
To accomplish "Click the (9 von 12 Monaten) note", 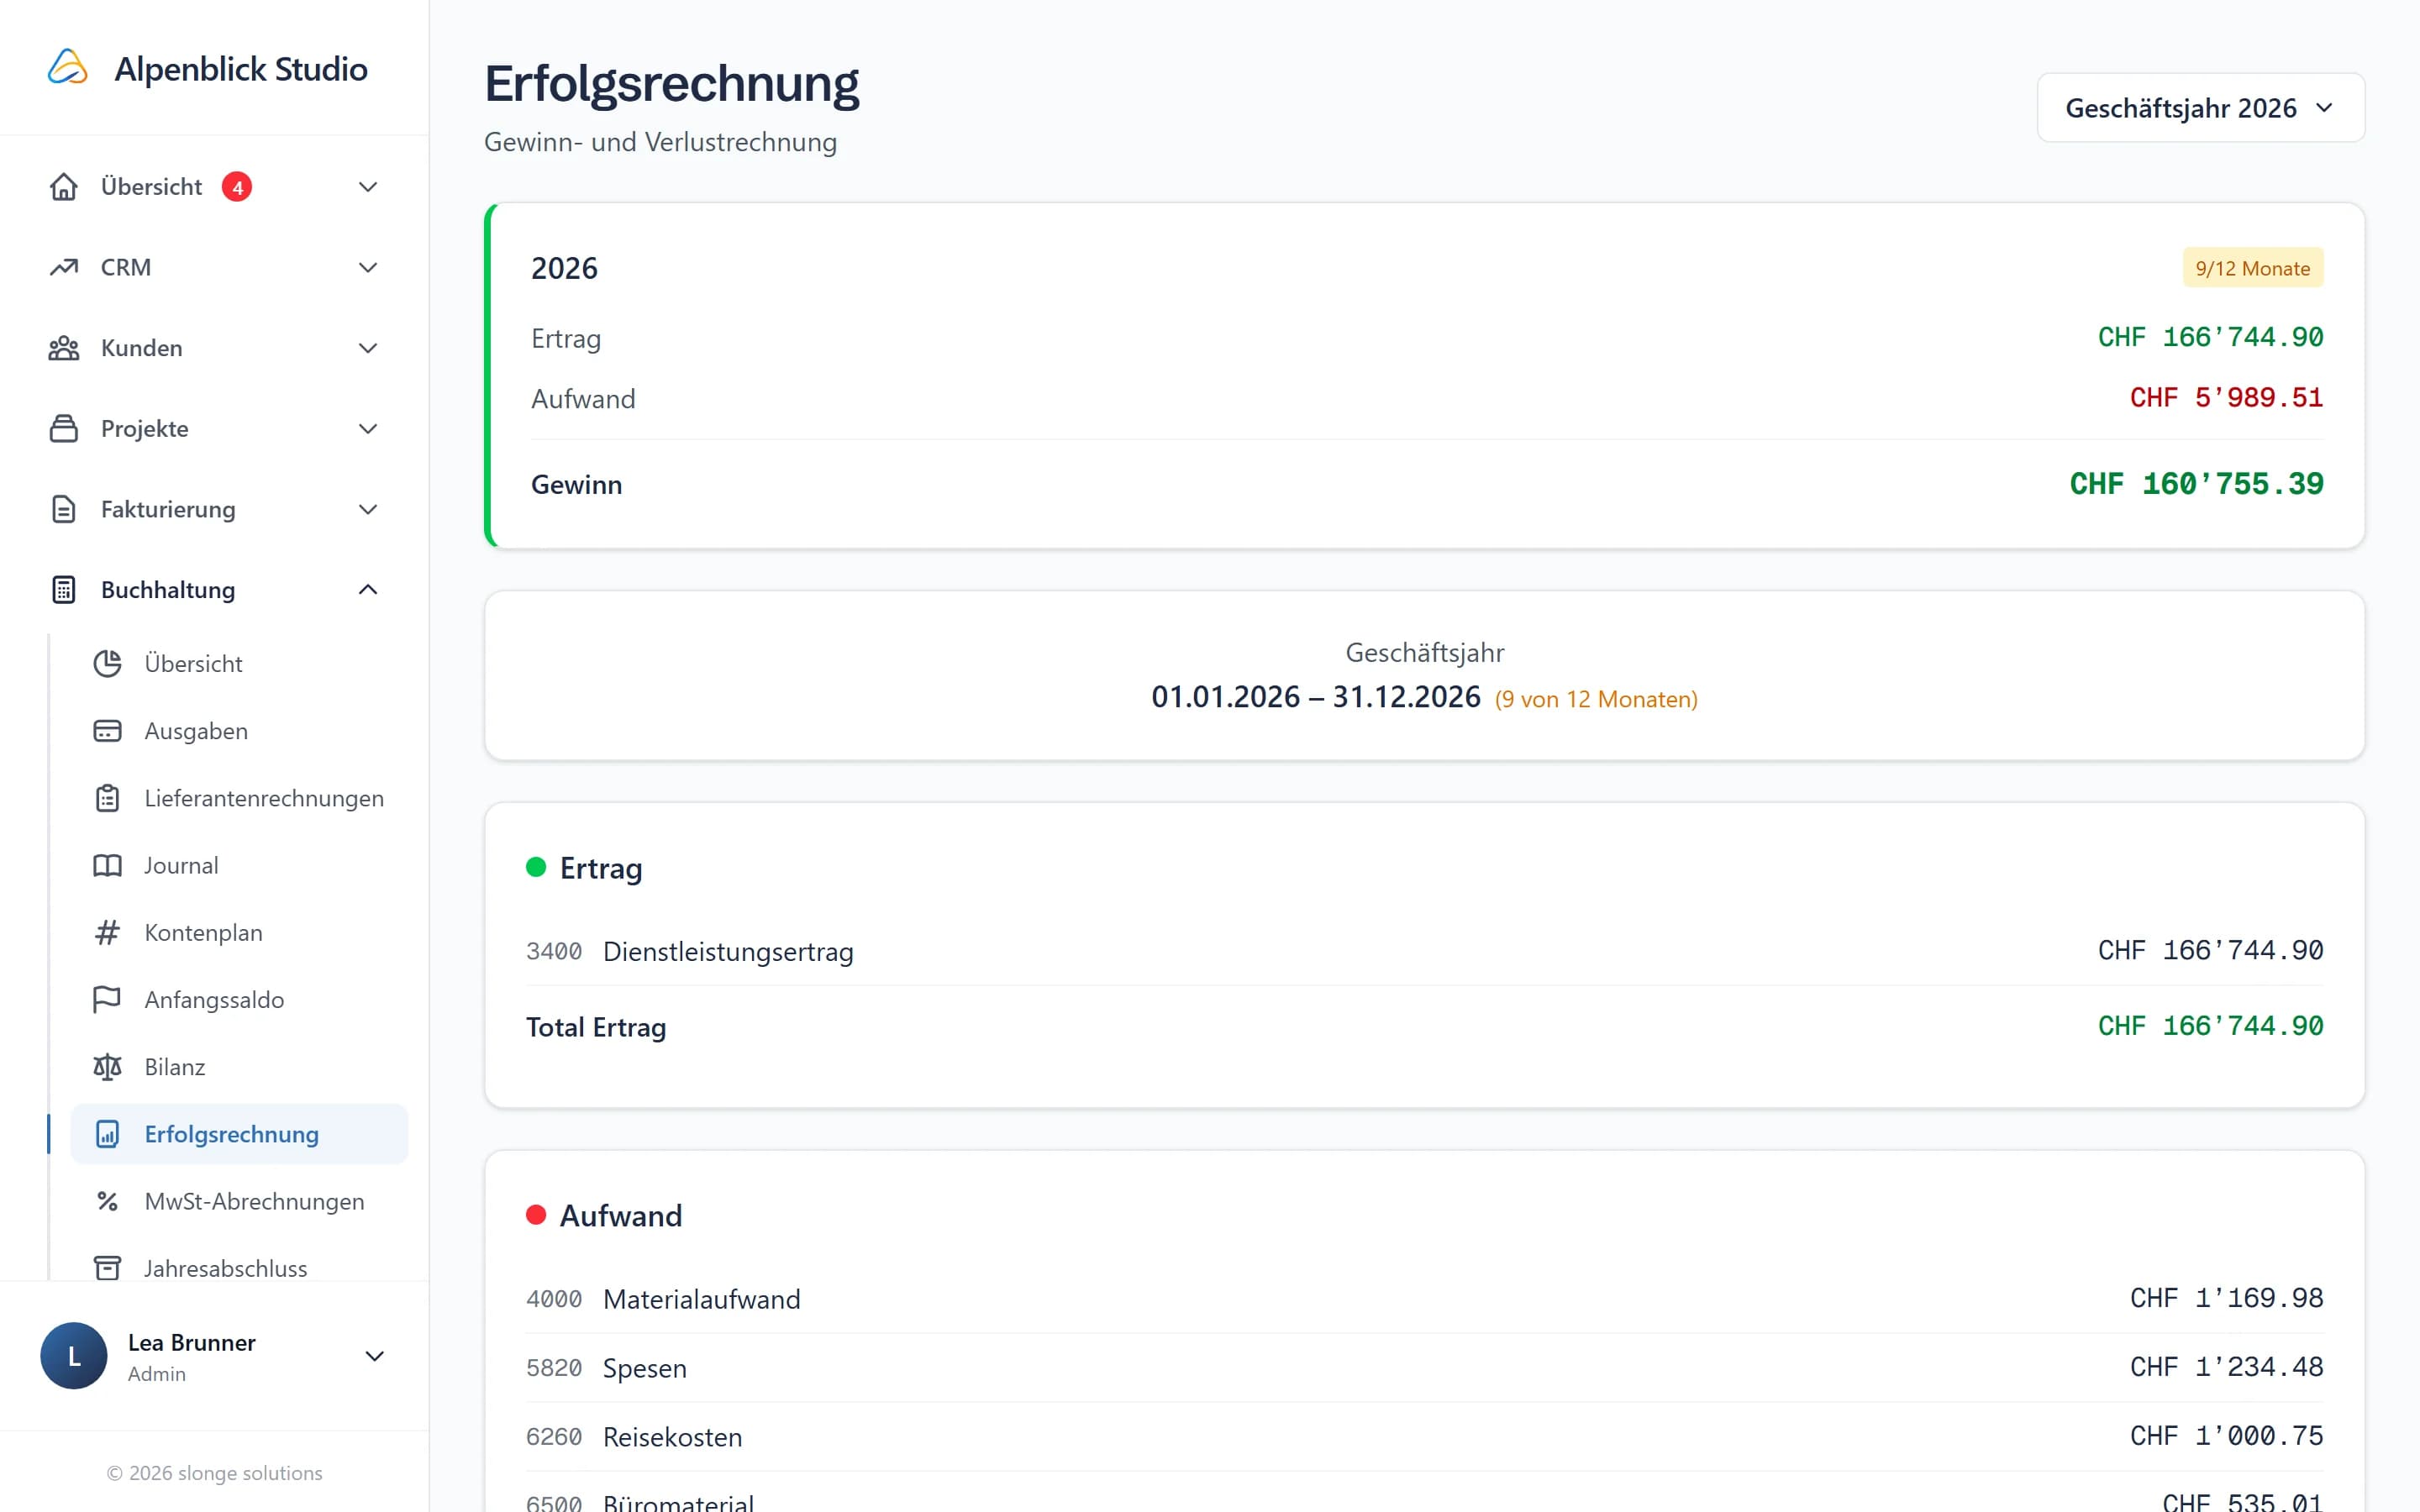I will [x=1596, y=699].
